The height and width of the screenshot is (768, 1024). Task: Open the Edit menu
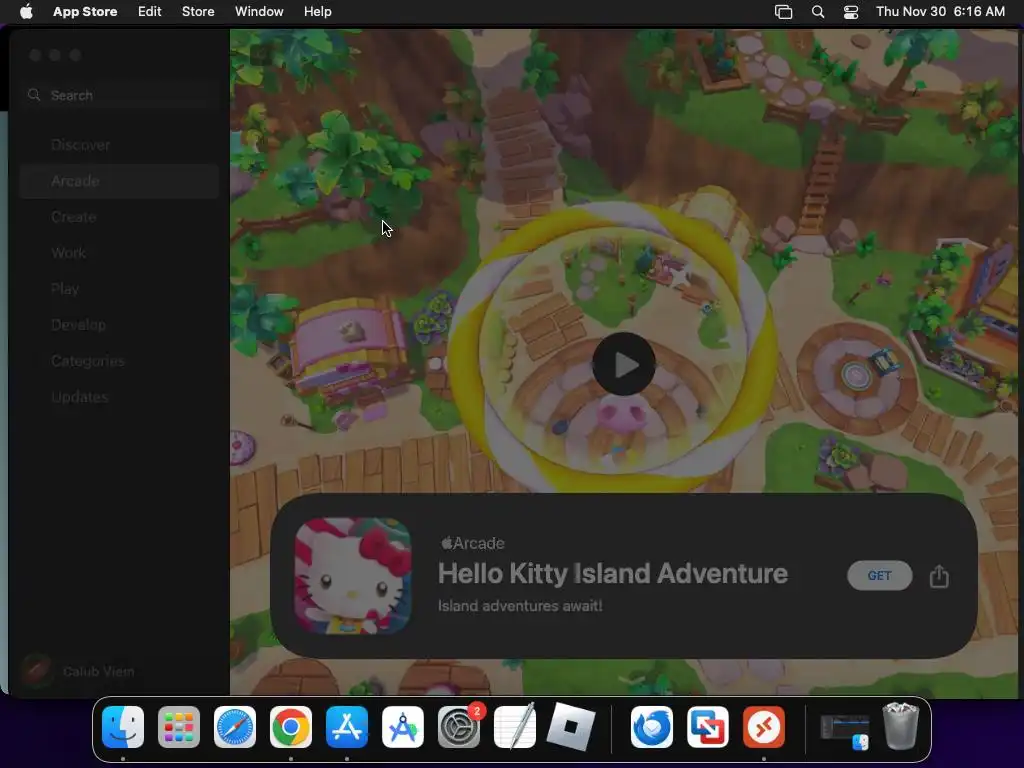click(x=150, y=11)
